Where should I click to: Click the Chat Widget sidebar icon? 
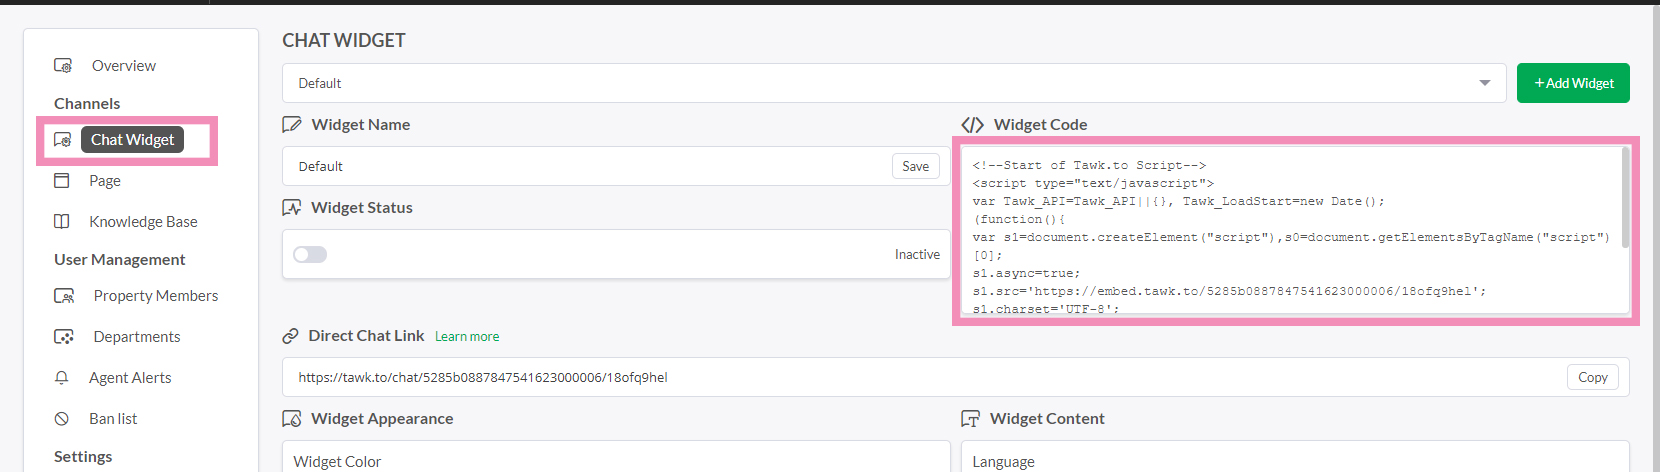coord(62,140)
